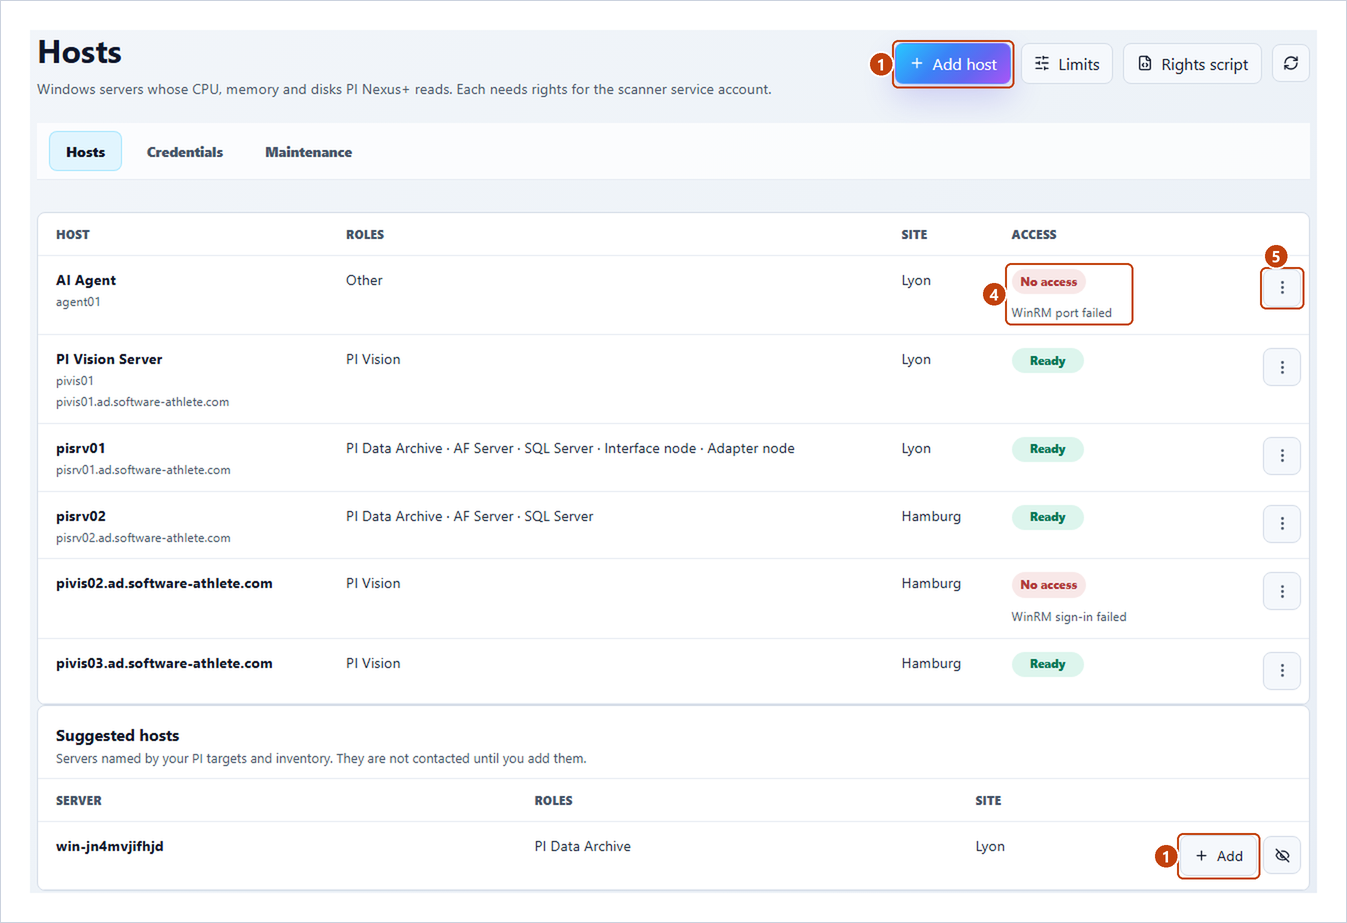This screenshot has height=923, width=1347.
Task: Select the PI Vision Server host name
Action: (x=109, y=359)
